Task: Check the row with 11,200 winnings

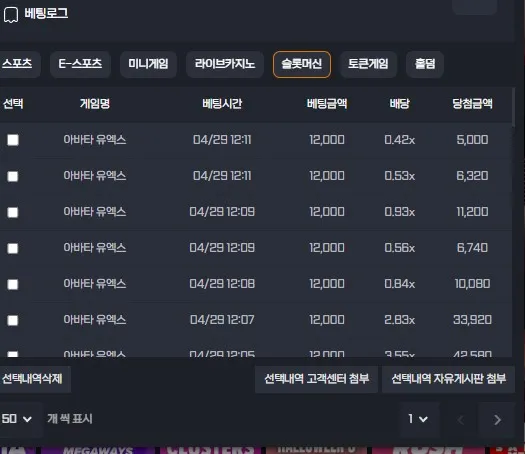Action: pyautogui.click(x=13, y=212)
